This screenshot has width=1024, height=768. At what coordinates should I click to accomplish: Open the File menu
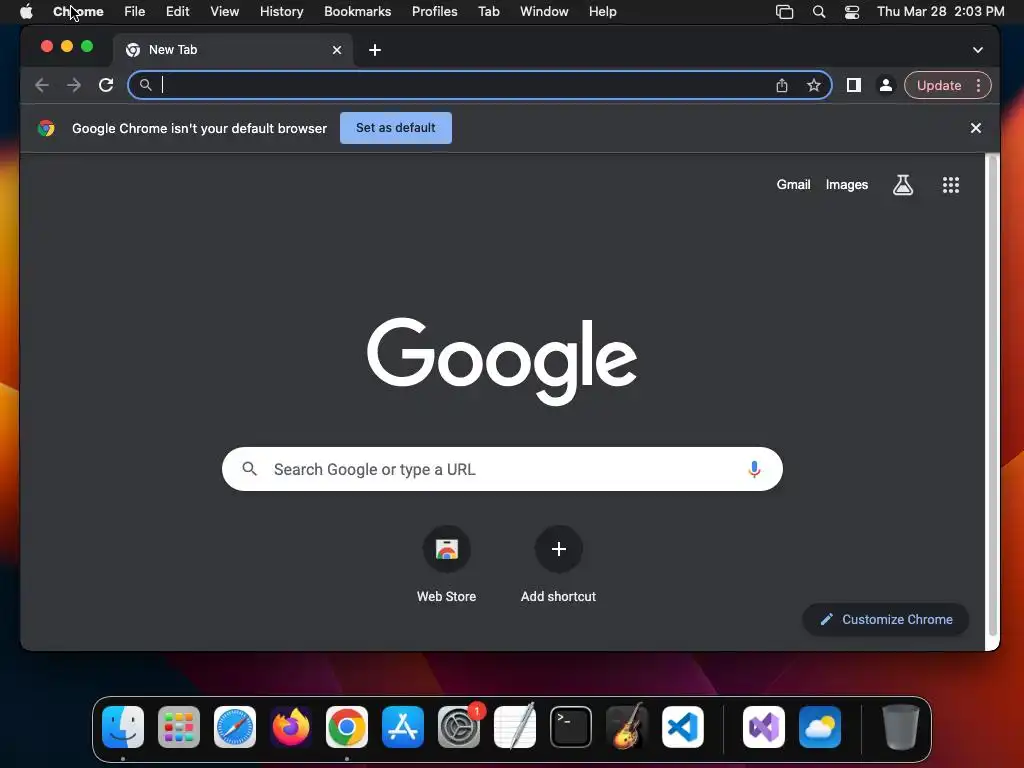(135, 12)
